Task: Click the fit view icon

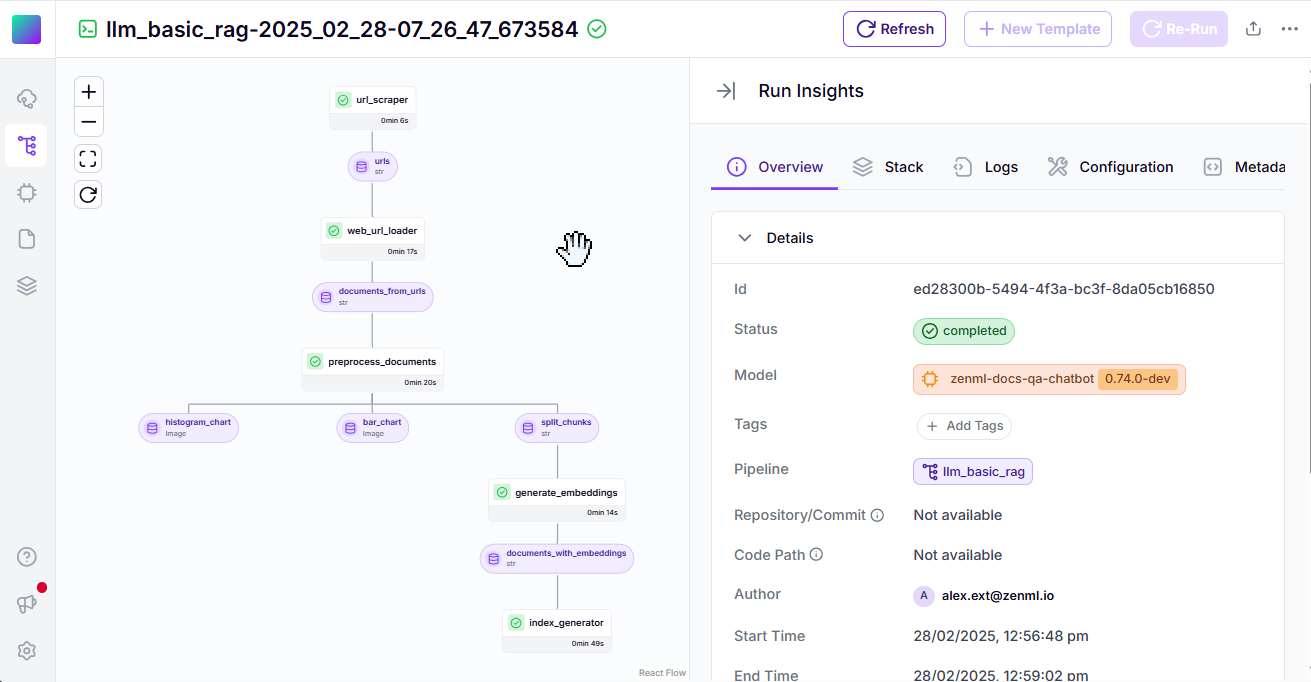Action: click(88, 159)
